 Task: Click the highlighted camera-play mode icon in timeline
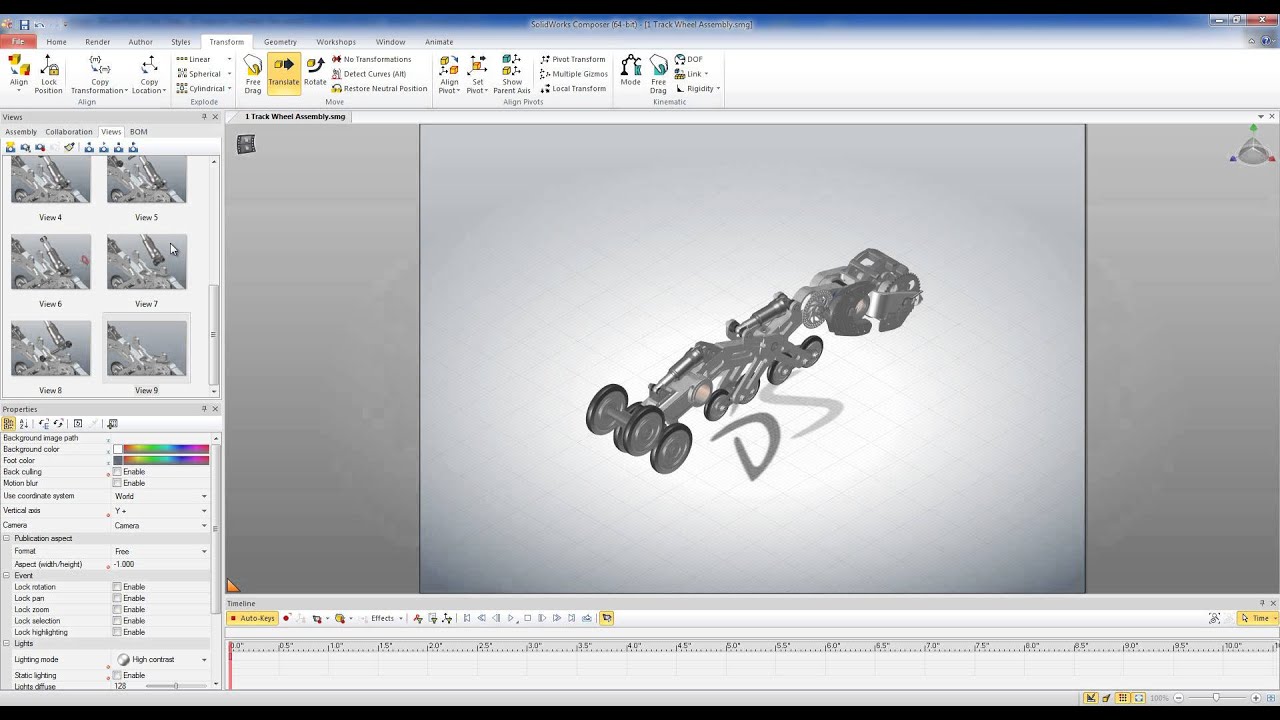click(607, 618)
